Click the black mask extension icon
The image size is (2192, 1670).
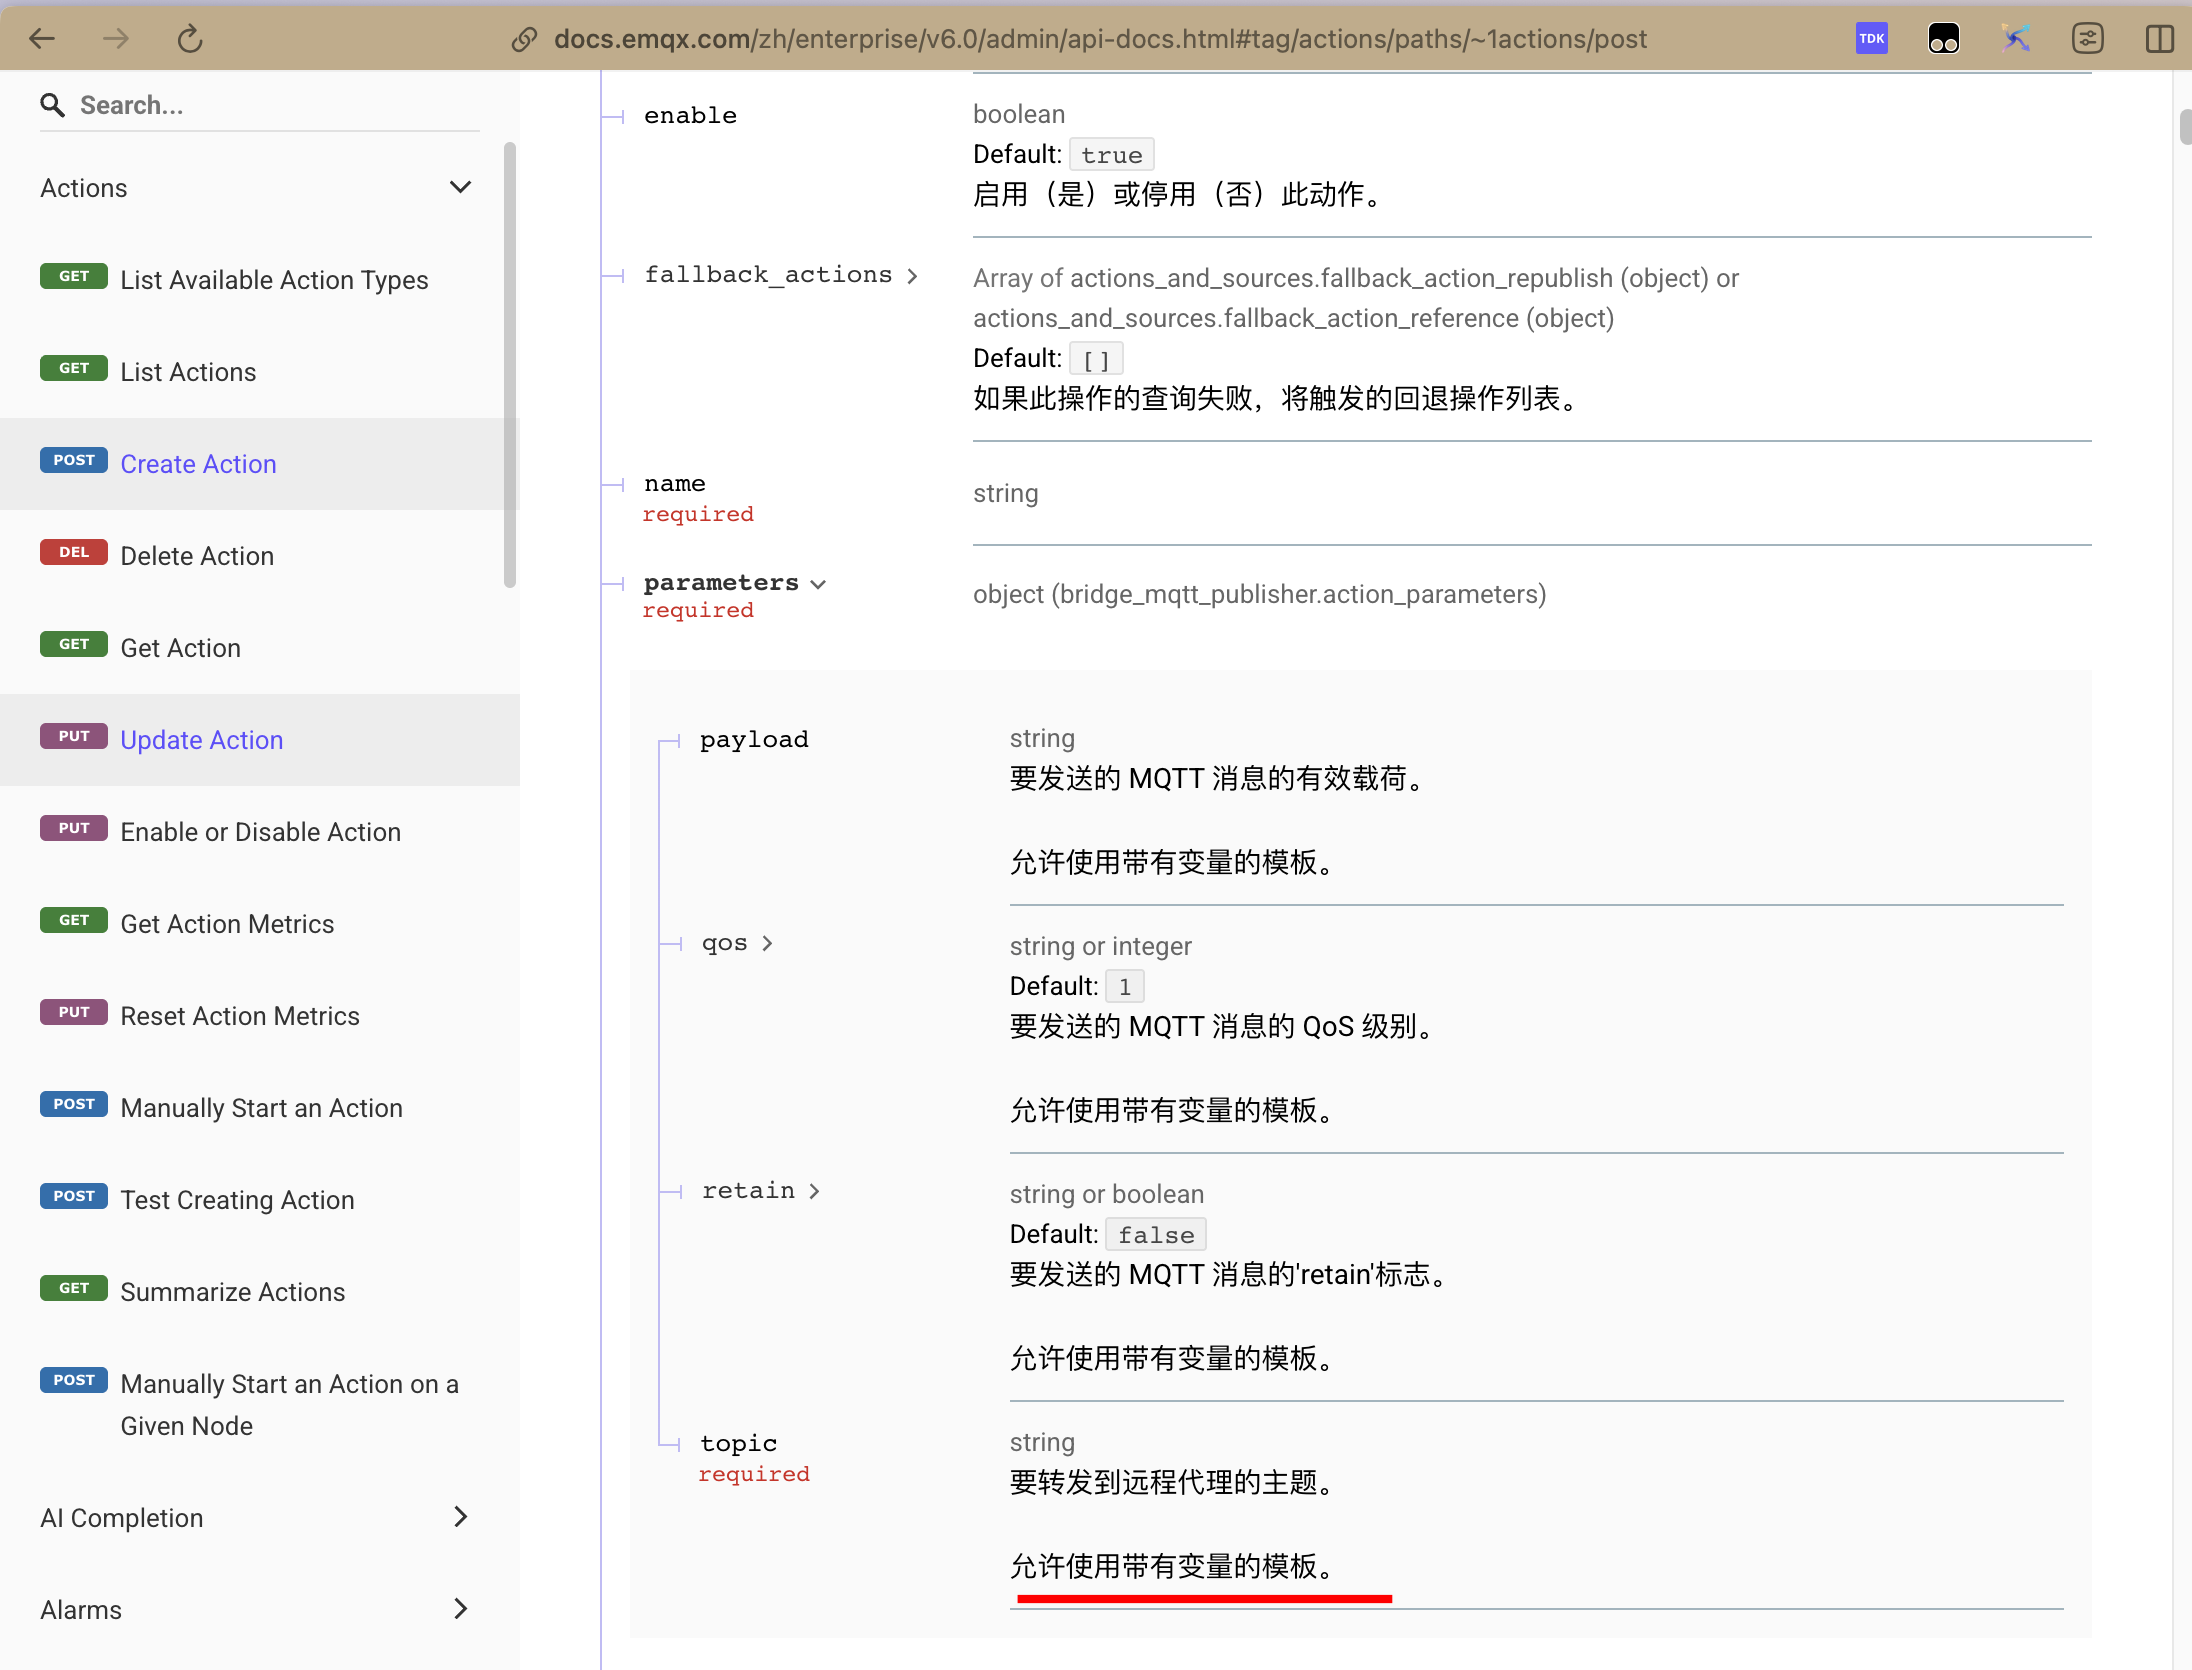coord(1943,39)
